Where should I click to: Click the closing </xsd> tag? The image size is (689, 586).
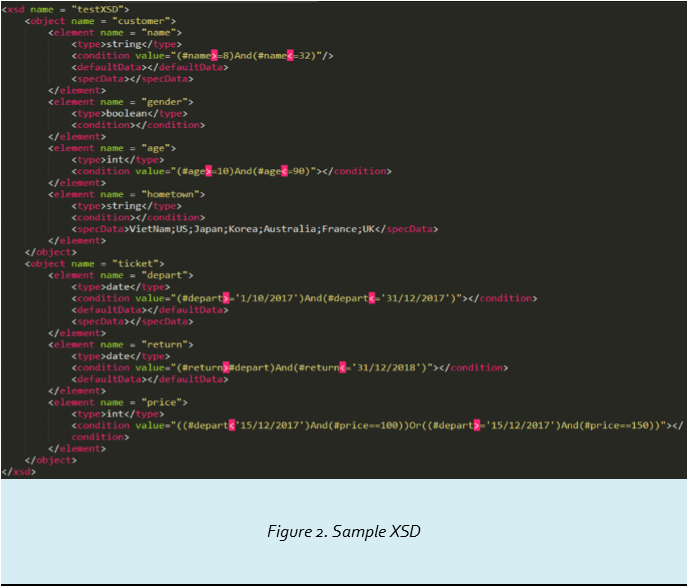pyautogui.click(x=19, y=472)
